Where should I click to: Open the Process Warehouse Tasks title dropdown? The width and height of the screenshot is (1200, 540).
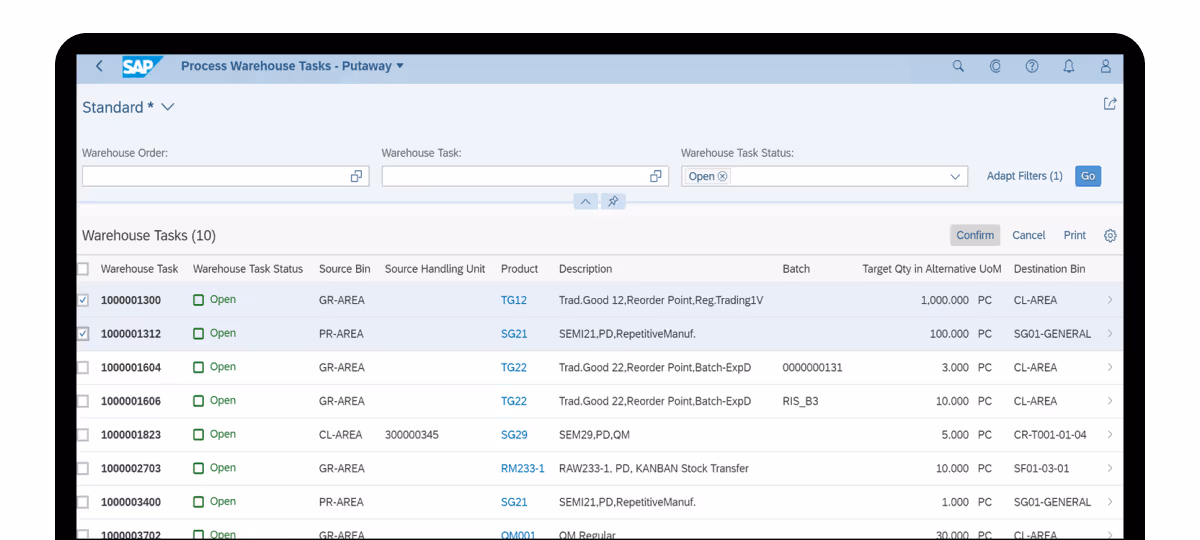pyautogui.click(x=292, y=66)
